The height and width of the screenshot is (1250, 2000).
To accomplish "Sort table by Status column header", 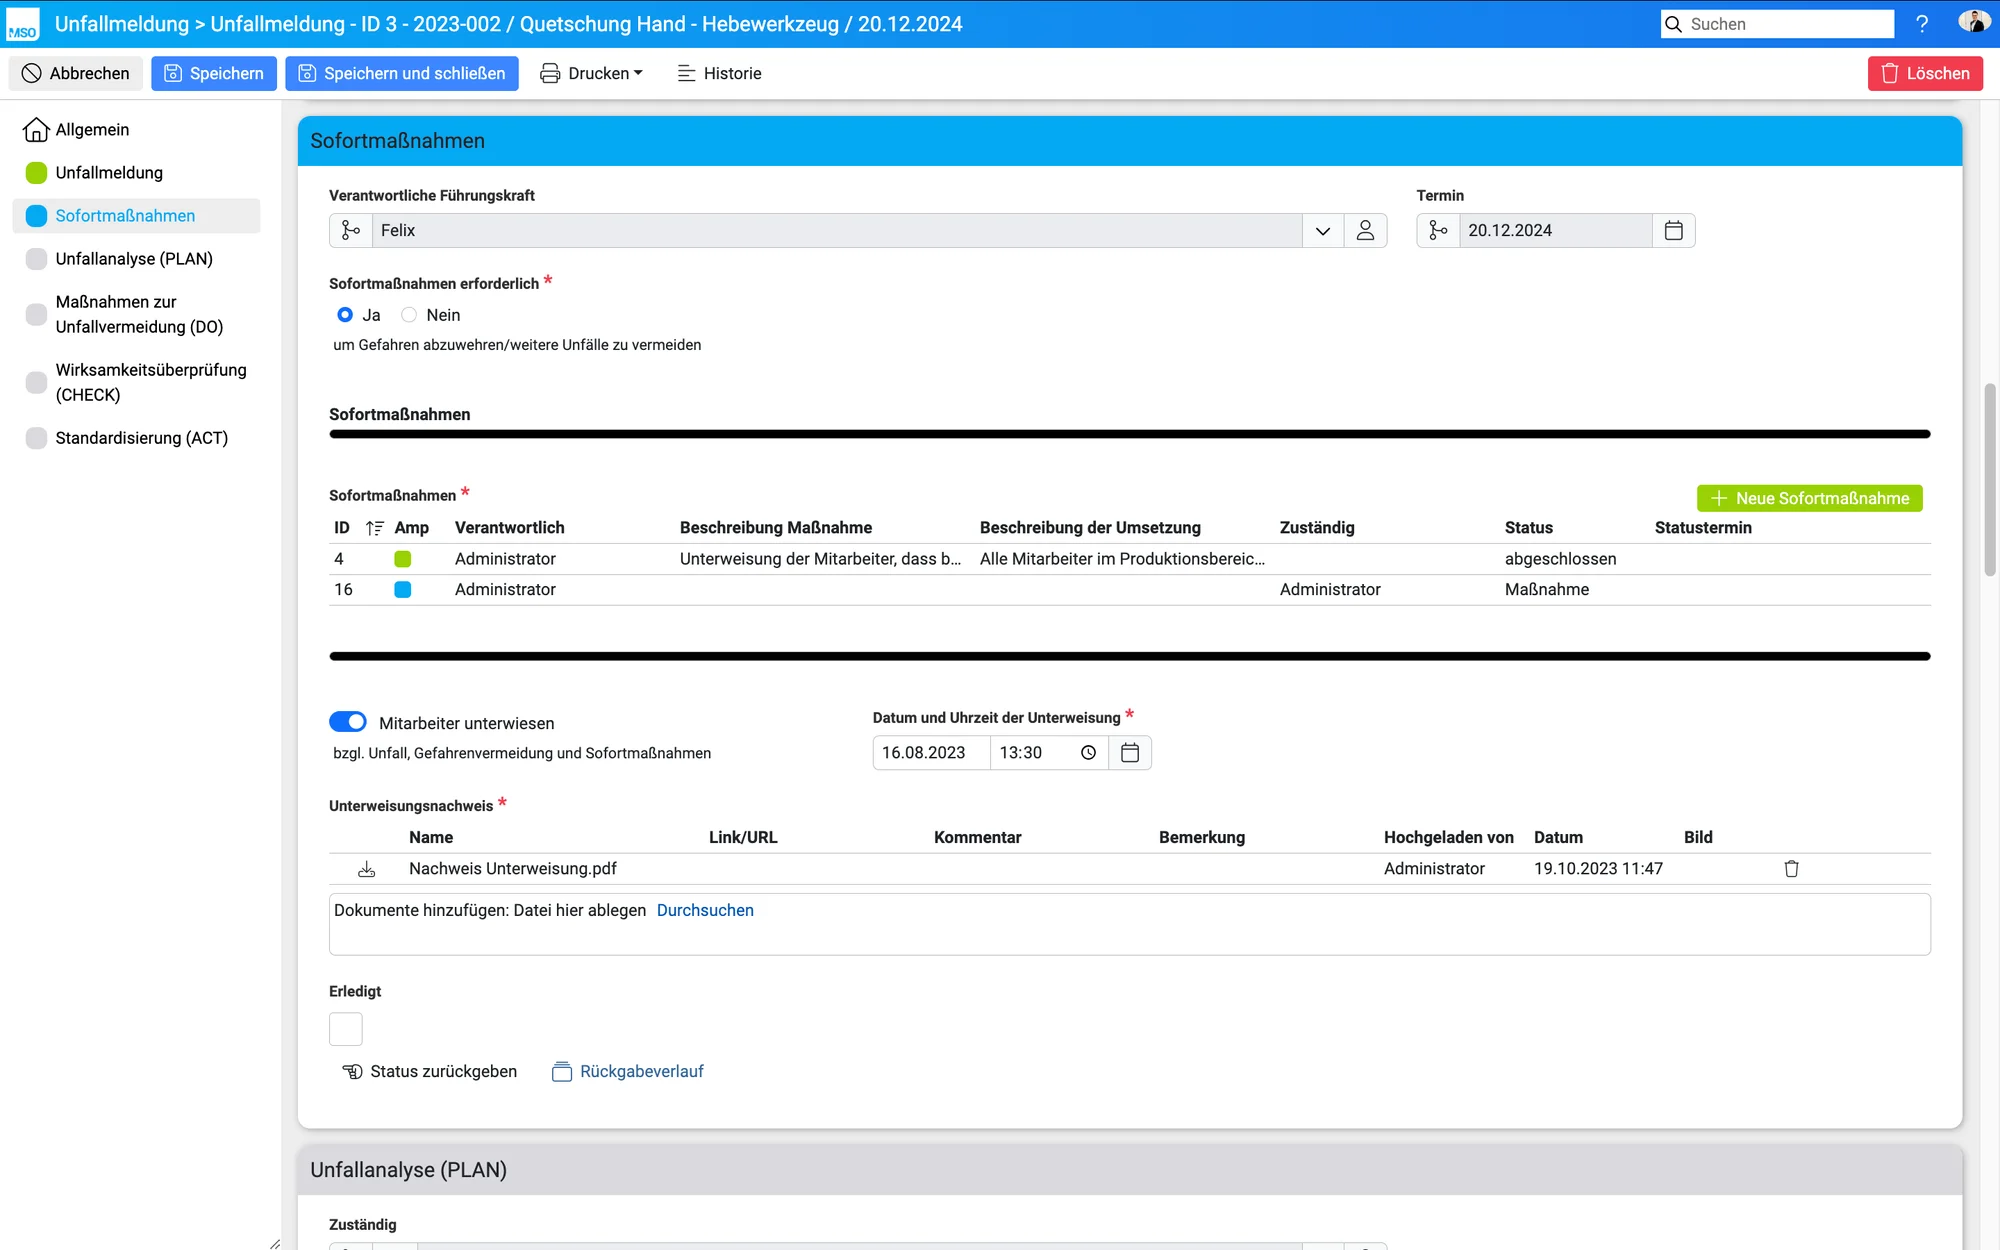I will [x=1529, y=528].
